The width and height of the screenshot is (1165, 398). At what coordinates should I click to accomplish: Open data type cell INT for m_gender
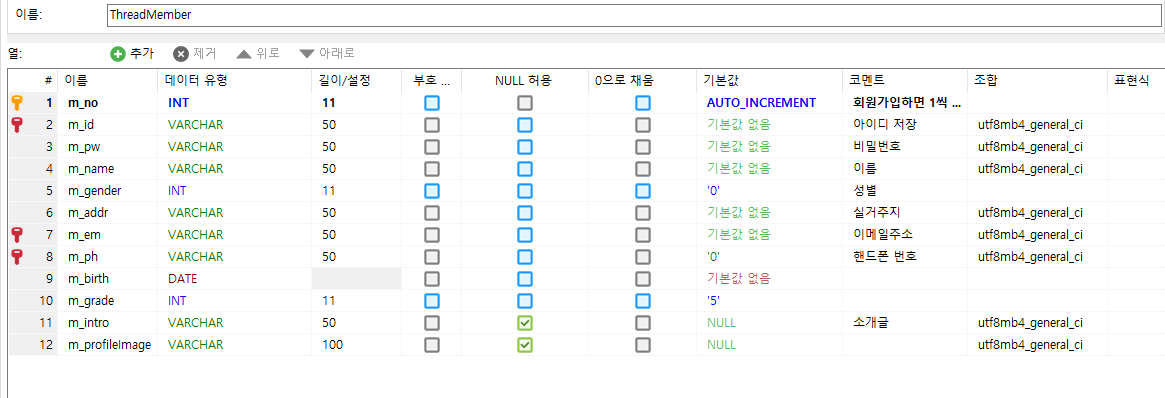click(x=178, y=191)
